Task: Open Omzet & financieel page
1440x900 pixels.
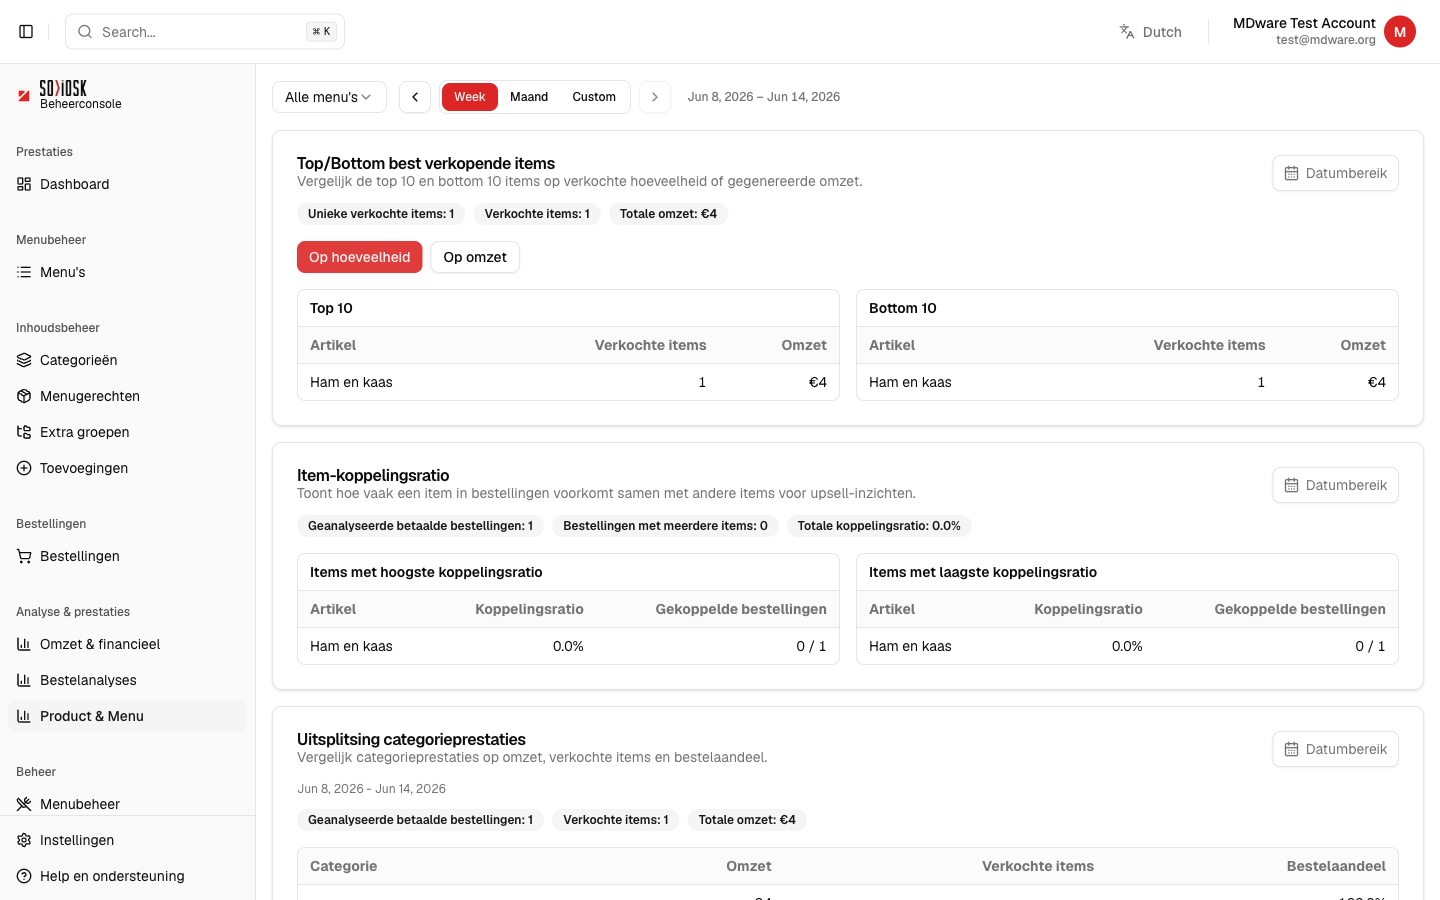Action: click(128, 644)
